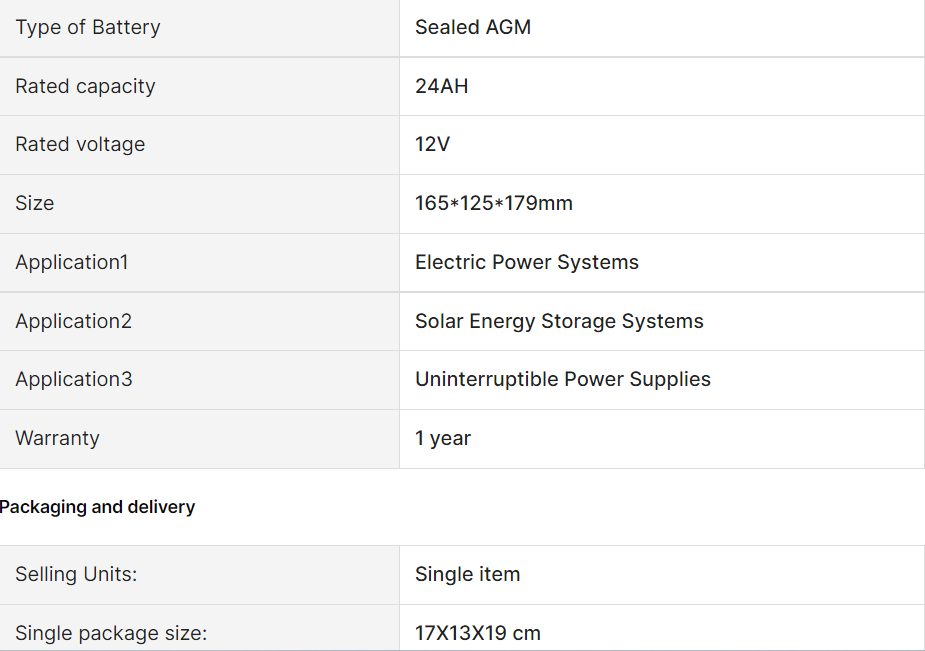Image resolution: width=925 pixels, height=651 pixels.
Task: Select Solar Energy Storage Systems text
Action: pos(559,321)
